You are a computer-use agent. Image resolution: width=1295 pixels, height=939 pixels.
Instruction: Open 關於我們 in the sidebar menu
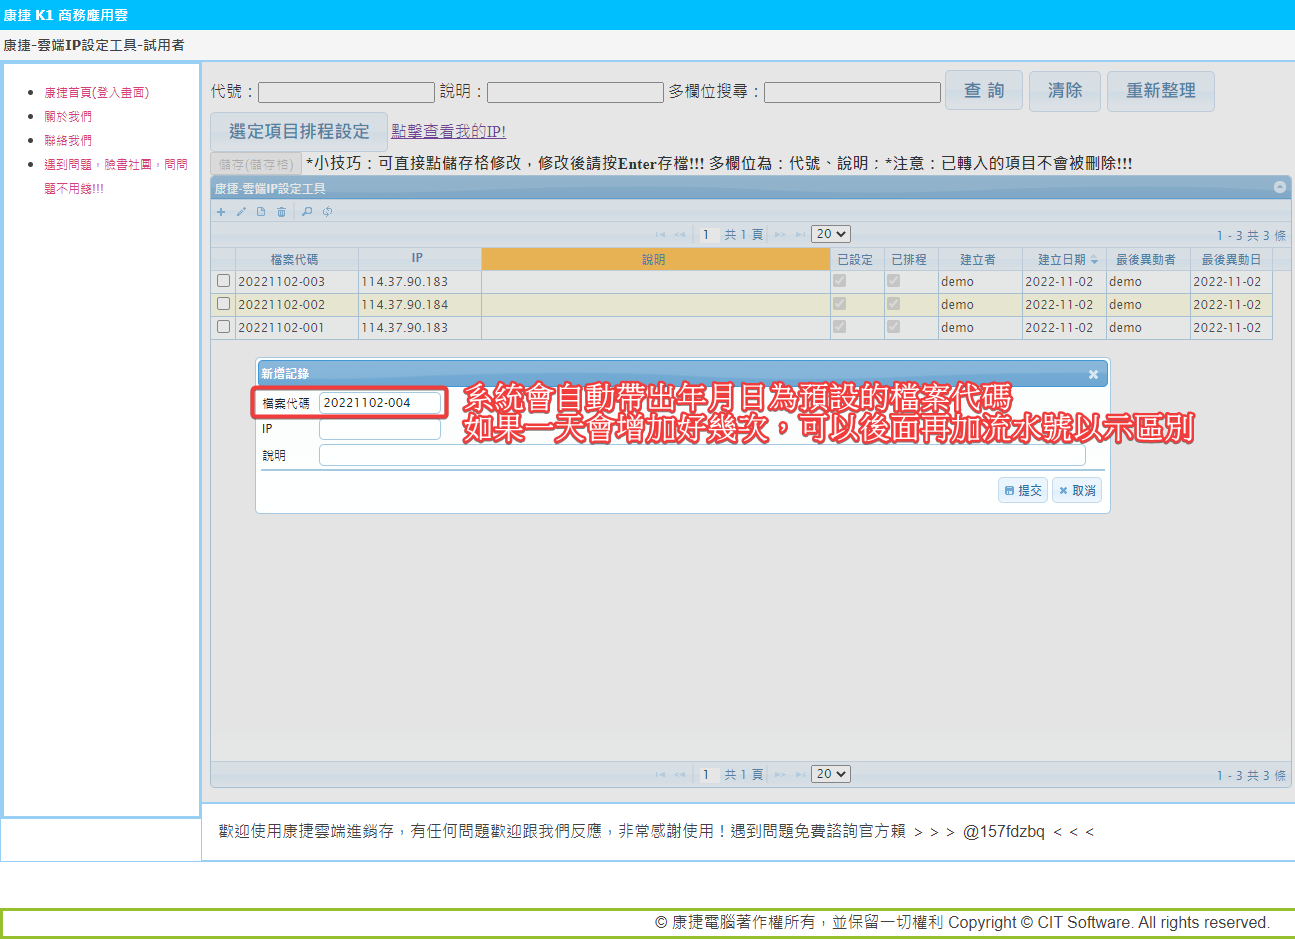coord(68,117)
